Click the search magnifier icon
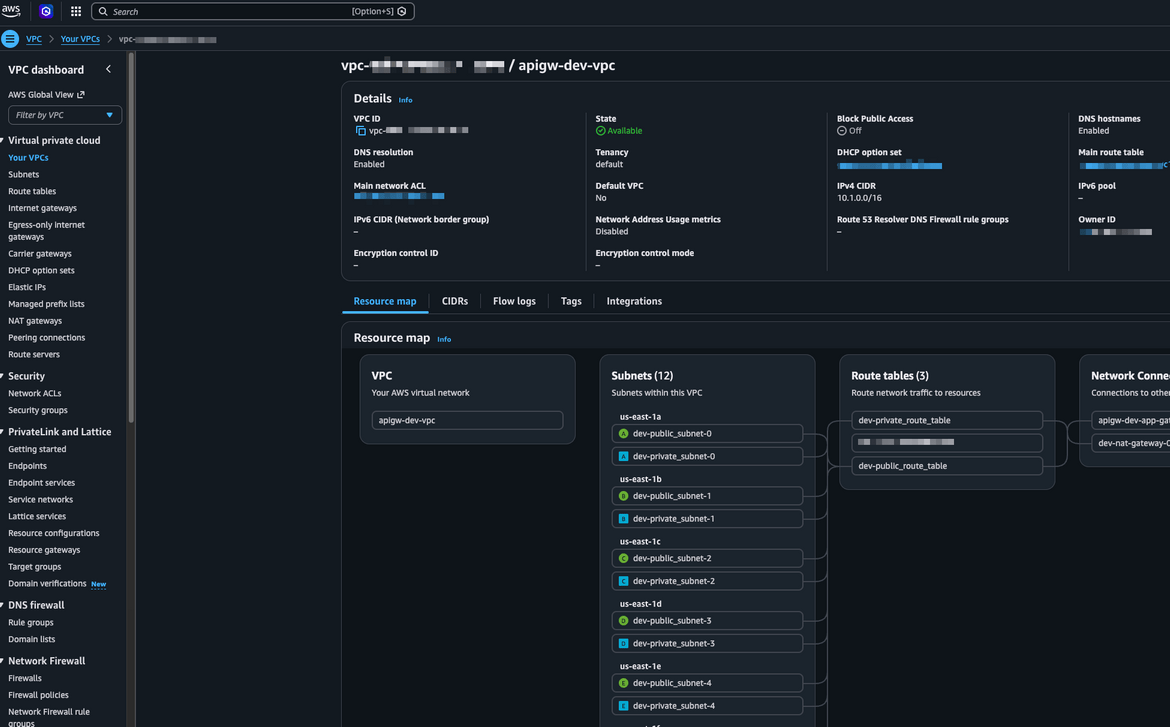The image size is (1170, 727). [103, 11]
